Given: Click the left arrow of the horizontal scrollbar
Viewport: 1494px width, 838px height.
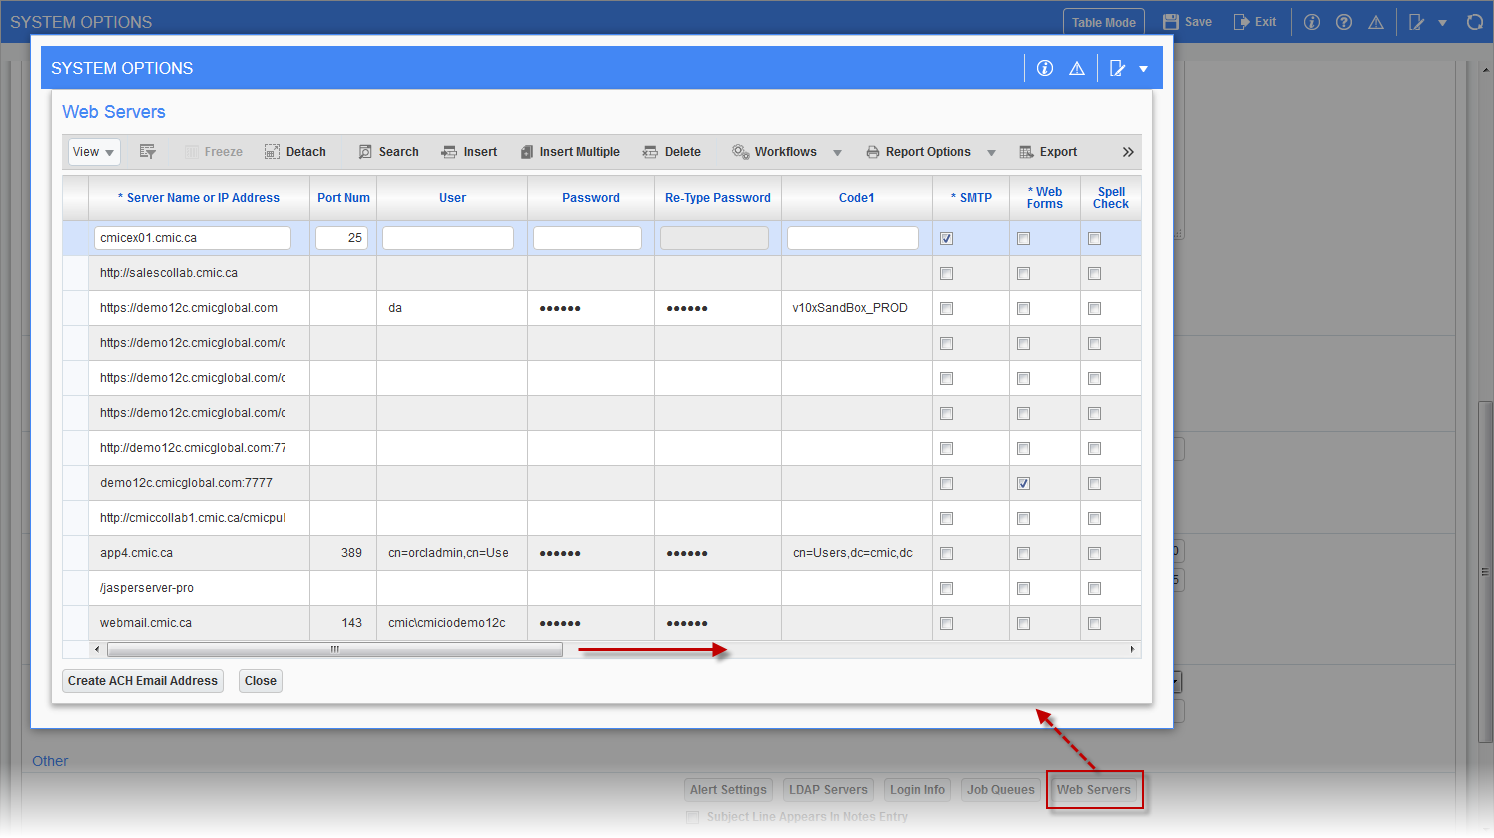Looking at the screenshot, I should click(97, 650).
